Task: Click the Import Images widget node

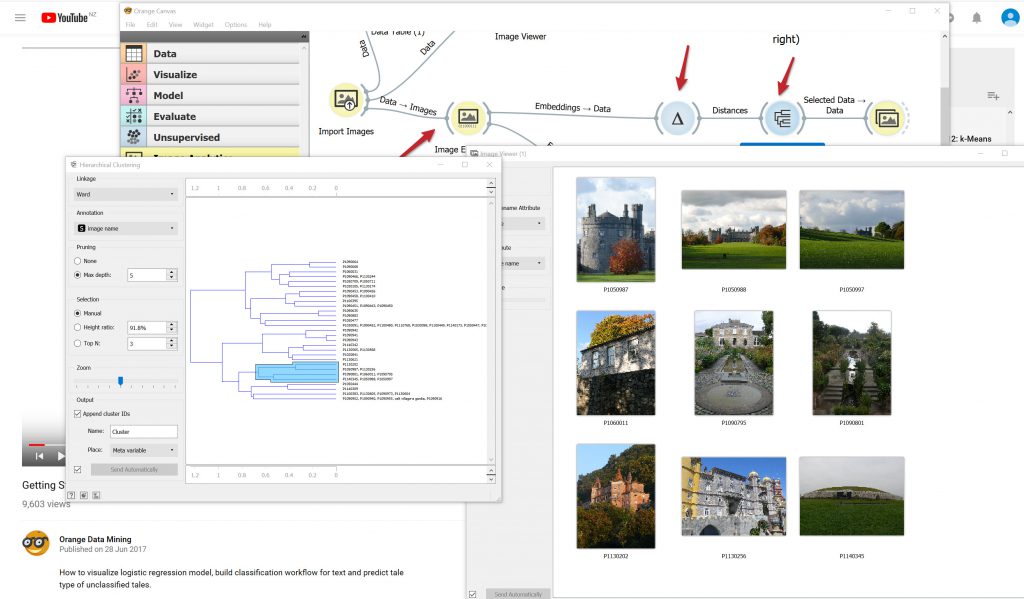Action: [346, 100]
